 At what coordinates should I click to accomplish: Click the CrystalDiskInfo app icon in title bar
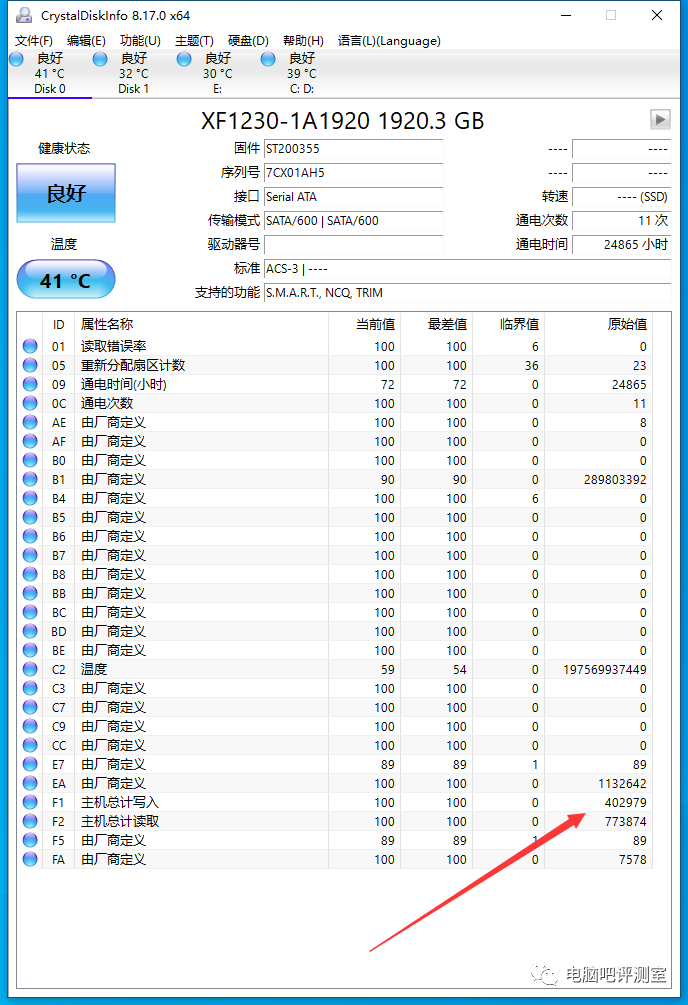click(24, 15)
